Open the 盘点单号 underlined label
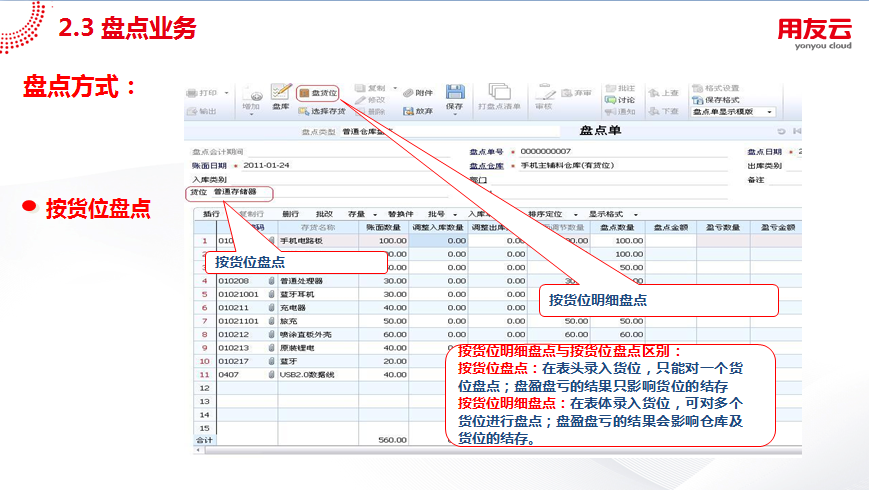 (487, 151)
